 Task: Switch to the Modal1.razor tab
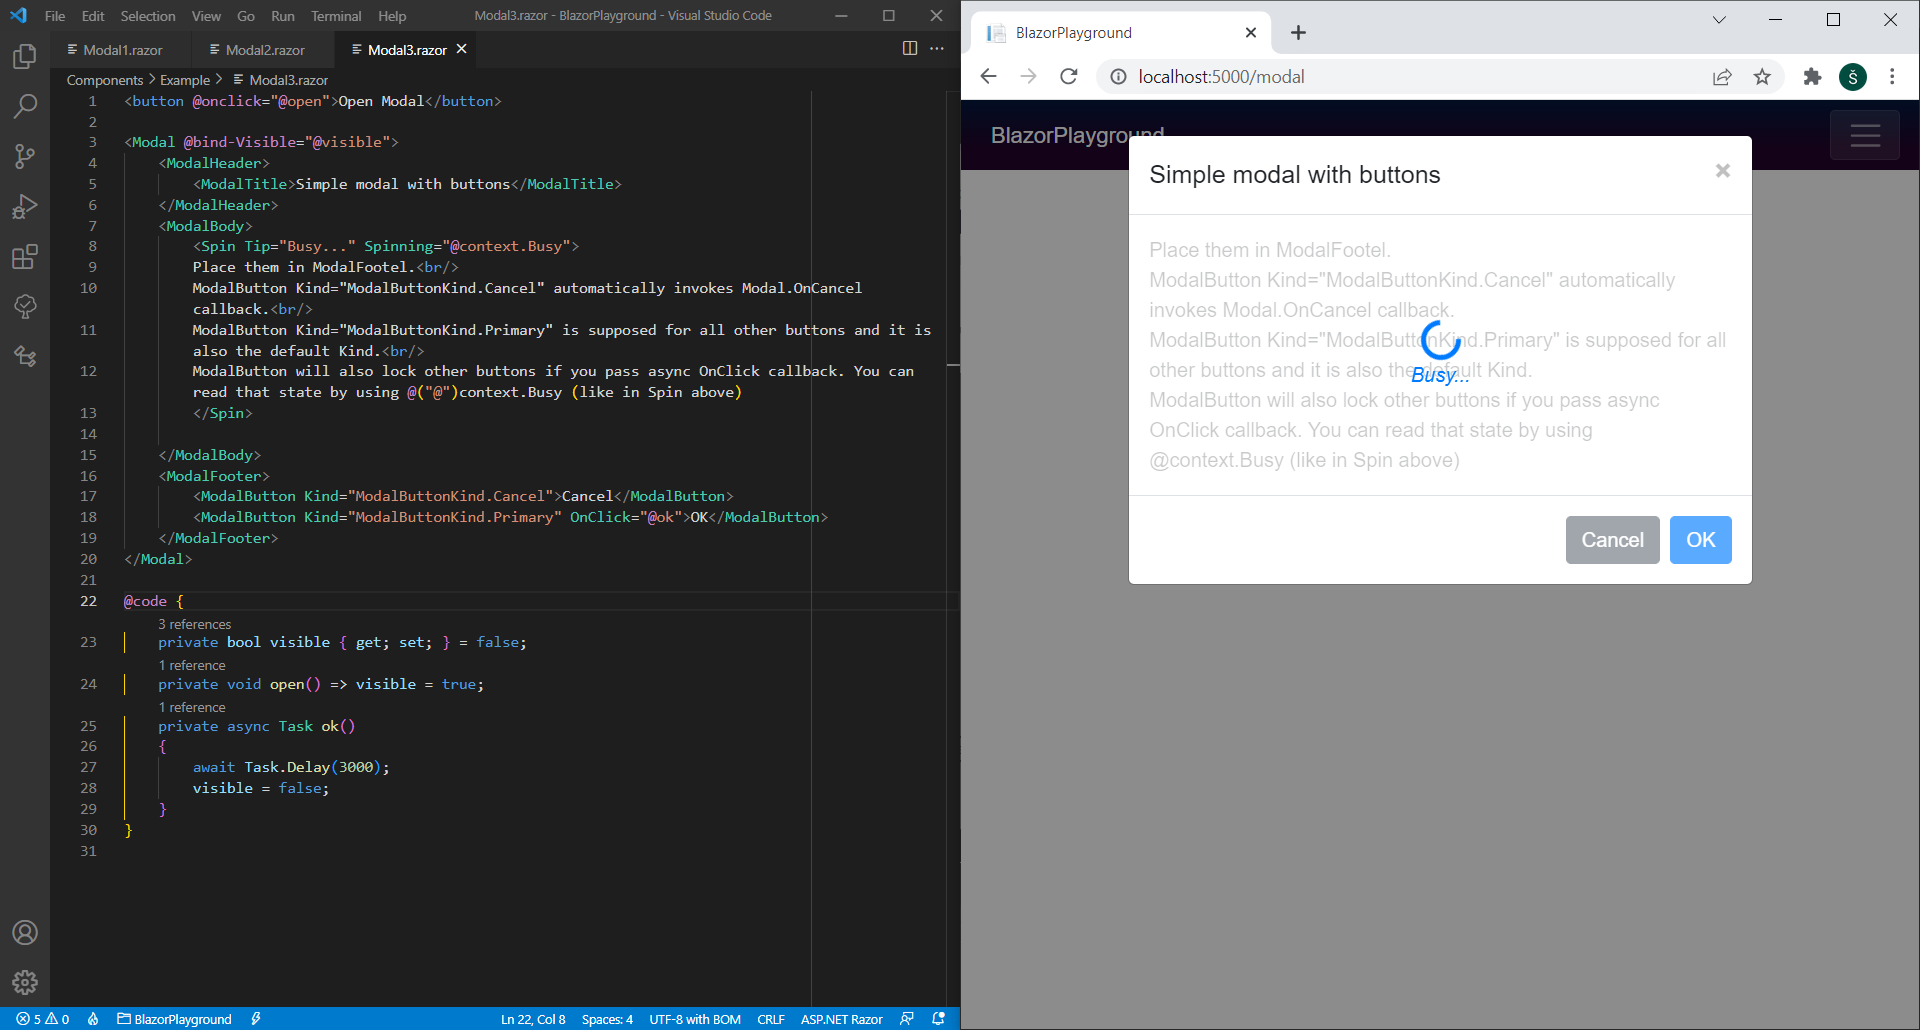tap(114, 50)
